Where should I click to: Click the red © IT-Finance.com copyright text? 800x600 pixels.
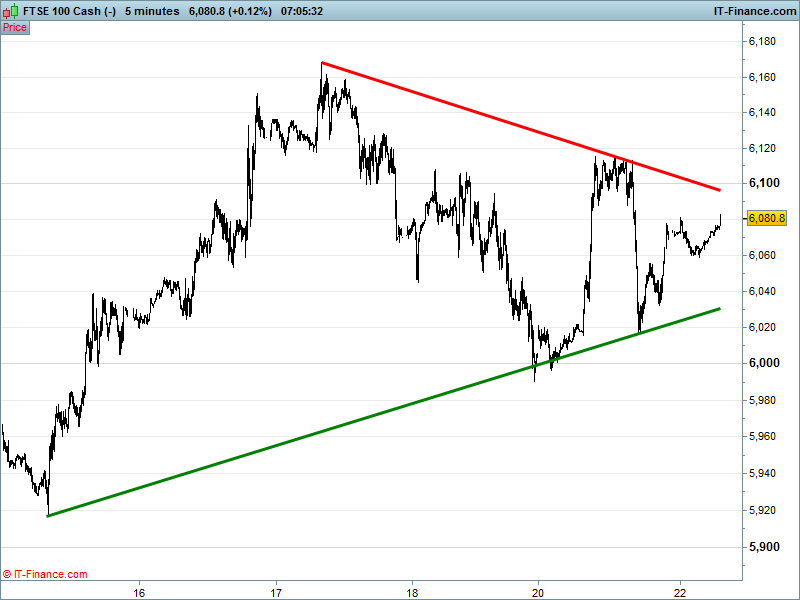coord(45,574)
